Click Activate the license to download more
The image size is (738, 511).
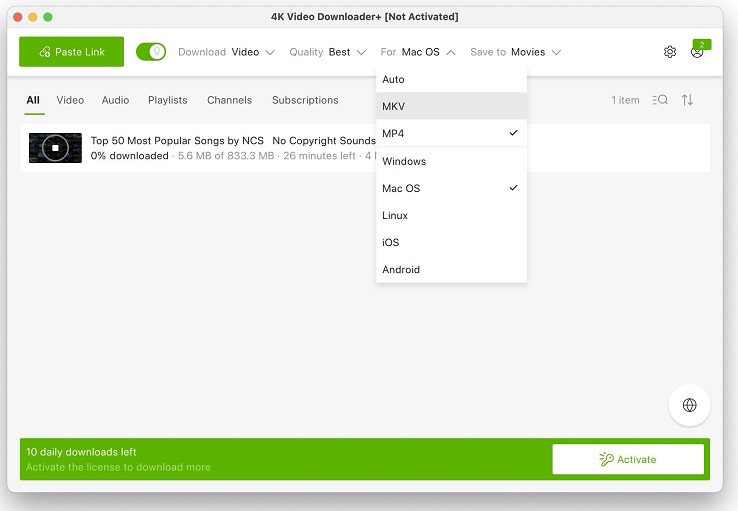point(118,467)
